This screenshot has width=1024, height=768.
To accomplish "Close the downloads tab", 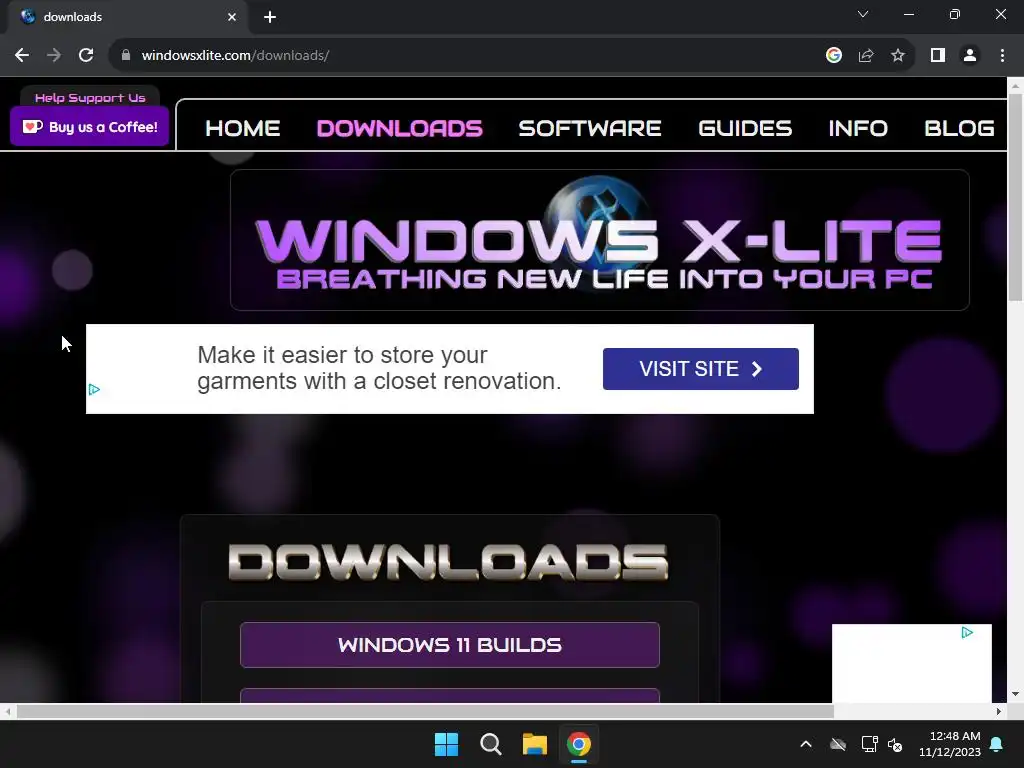I will [232, 17].
